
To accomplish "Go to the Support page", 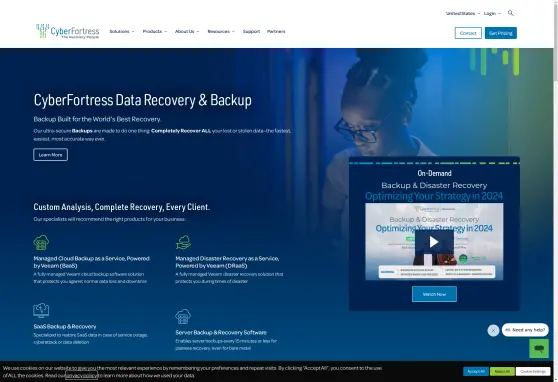I will [251, 31].
